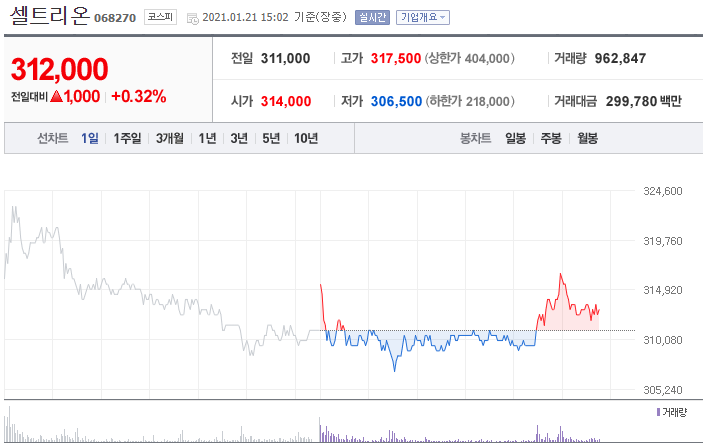The height and width of the screenshot is (443, 703).
Task: Switch to the 3개월 chart period
Action: (x=169, y=138)
